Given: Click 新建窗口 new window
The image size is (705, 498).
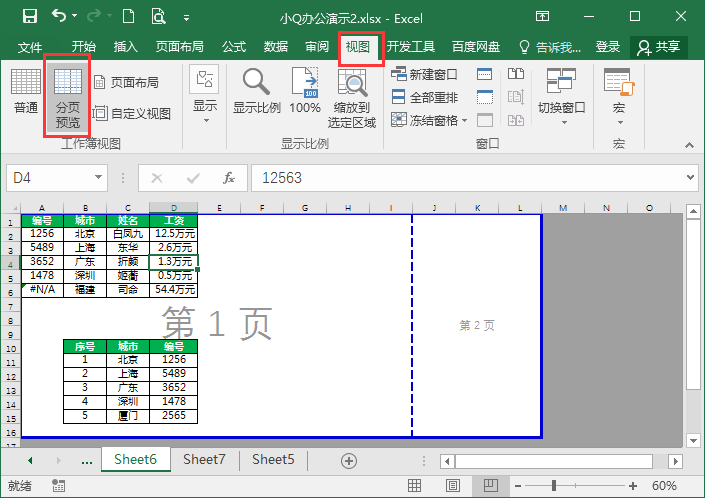Looking at the screenshot, I should click(x=424, y=74).
